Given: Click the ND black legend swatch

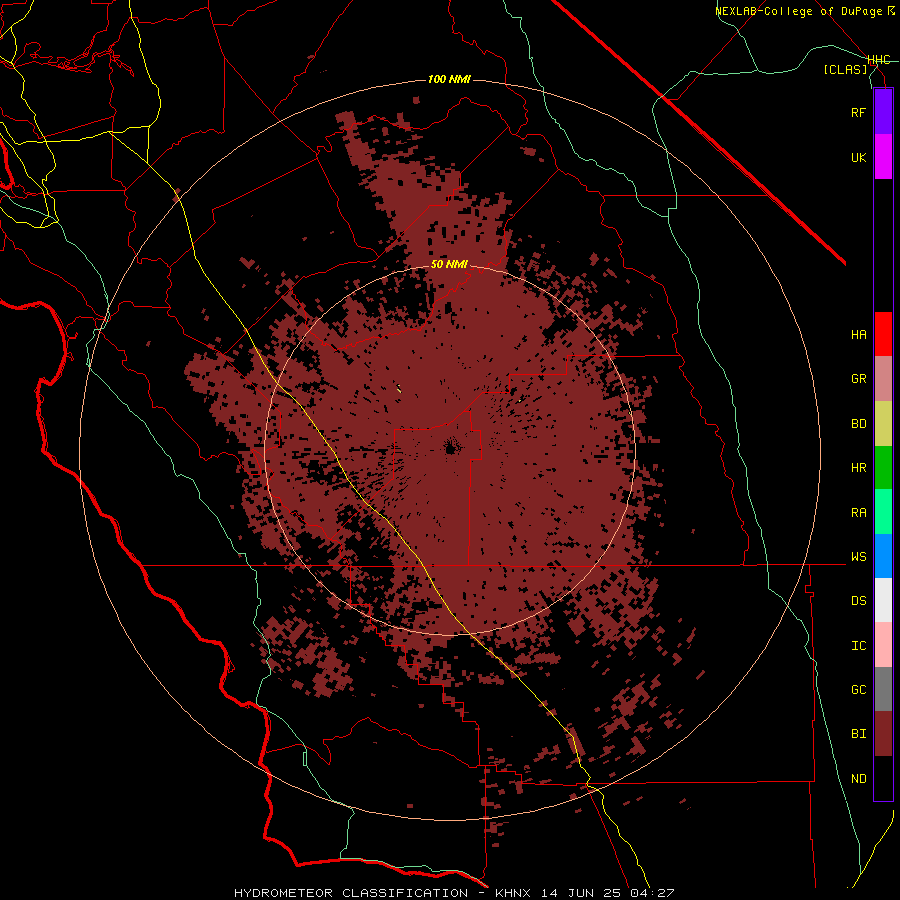Looking at the screenshot, I should [883, 778].
